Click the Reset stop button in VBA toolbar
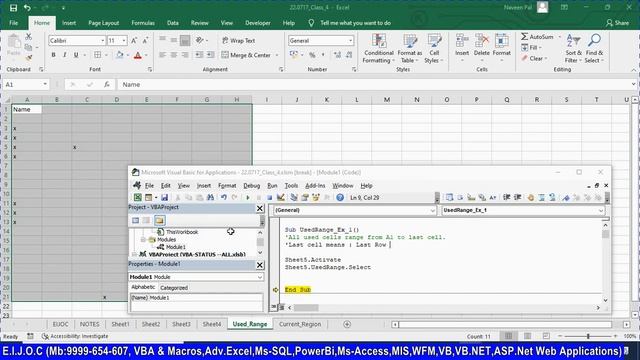This screenshot has height=360, width=640. (269, 198)
